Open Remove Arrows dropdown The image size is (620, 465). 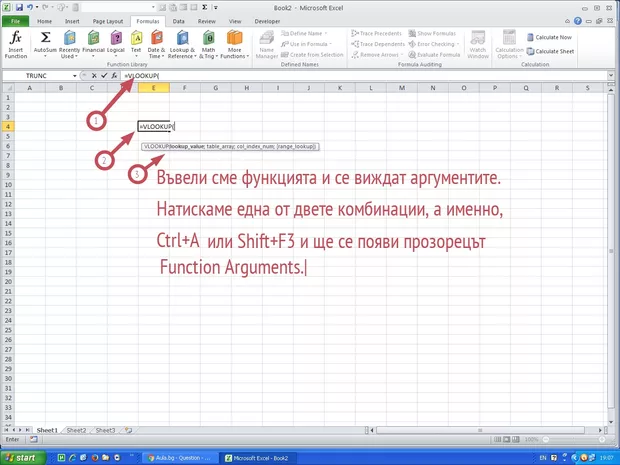point(377,55)
